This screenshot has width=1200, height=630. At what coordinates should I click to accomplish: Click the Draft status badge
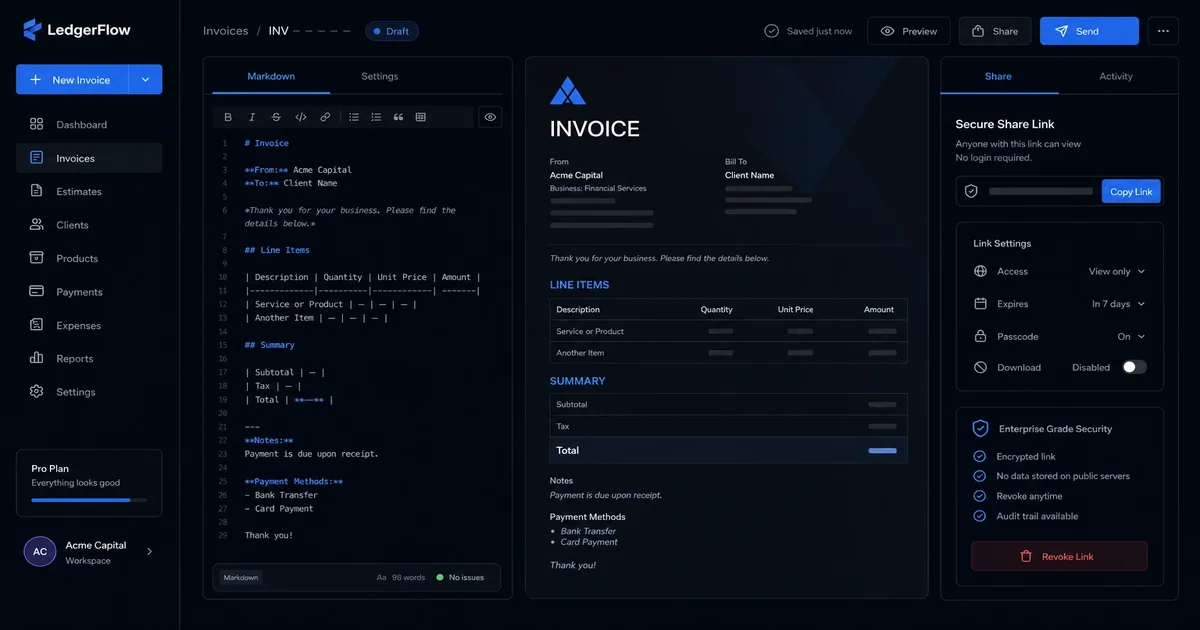coord(391,31)
